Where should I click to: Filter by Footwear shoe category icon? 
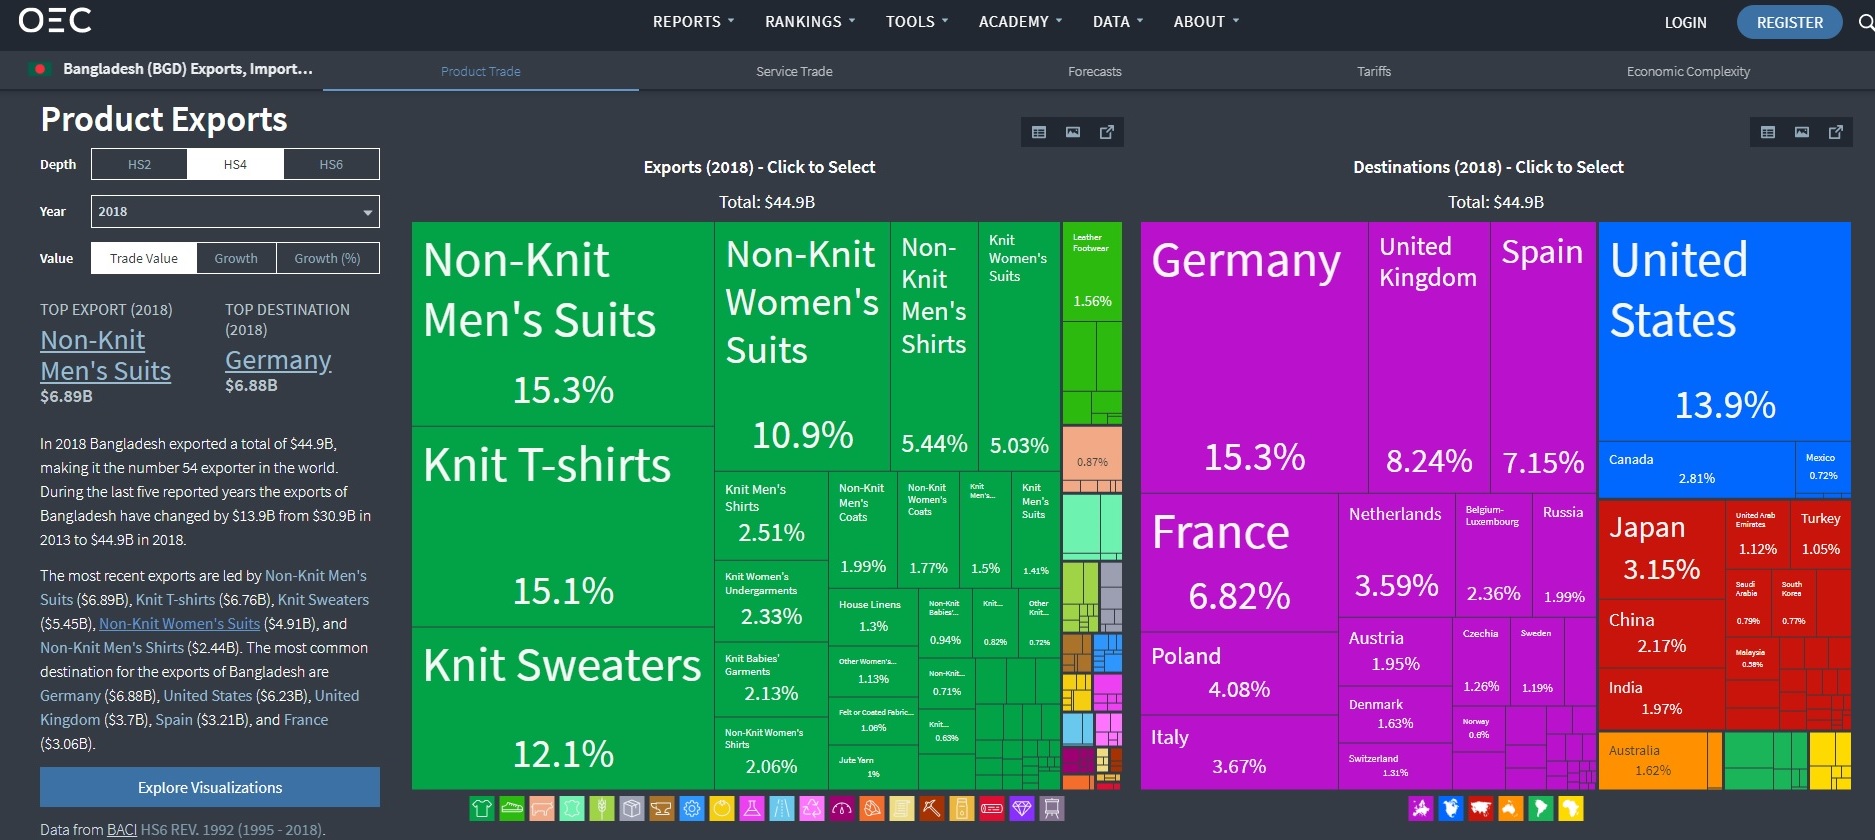click(512, 808)
